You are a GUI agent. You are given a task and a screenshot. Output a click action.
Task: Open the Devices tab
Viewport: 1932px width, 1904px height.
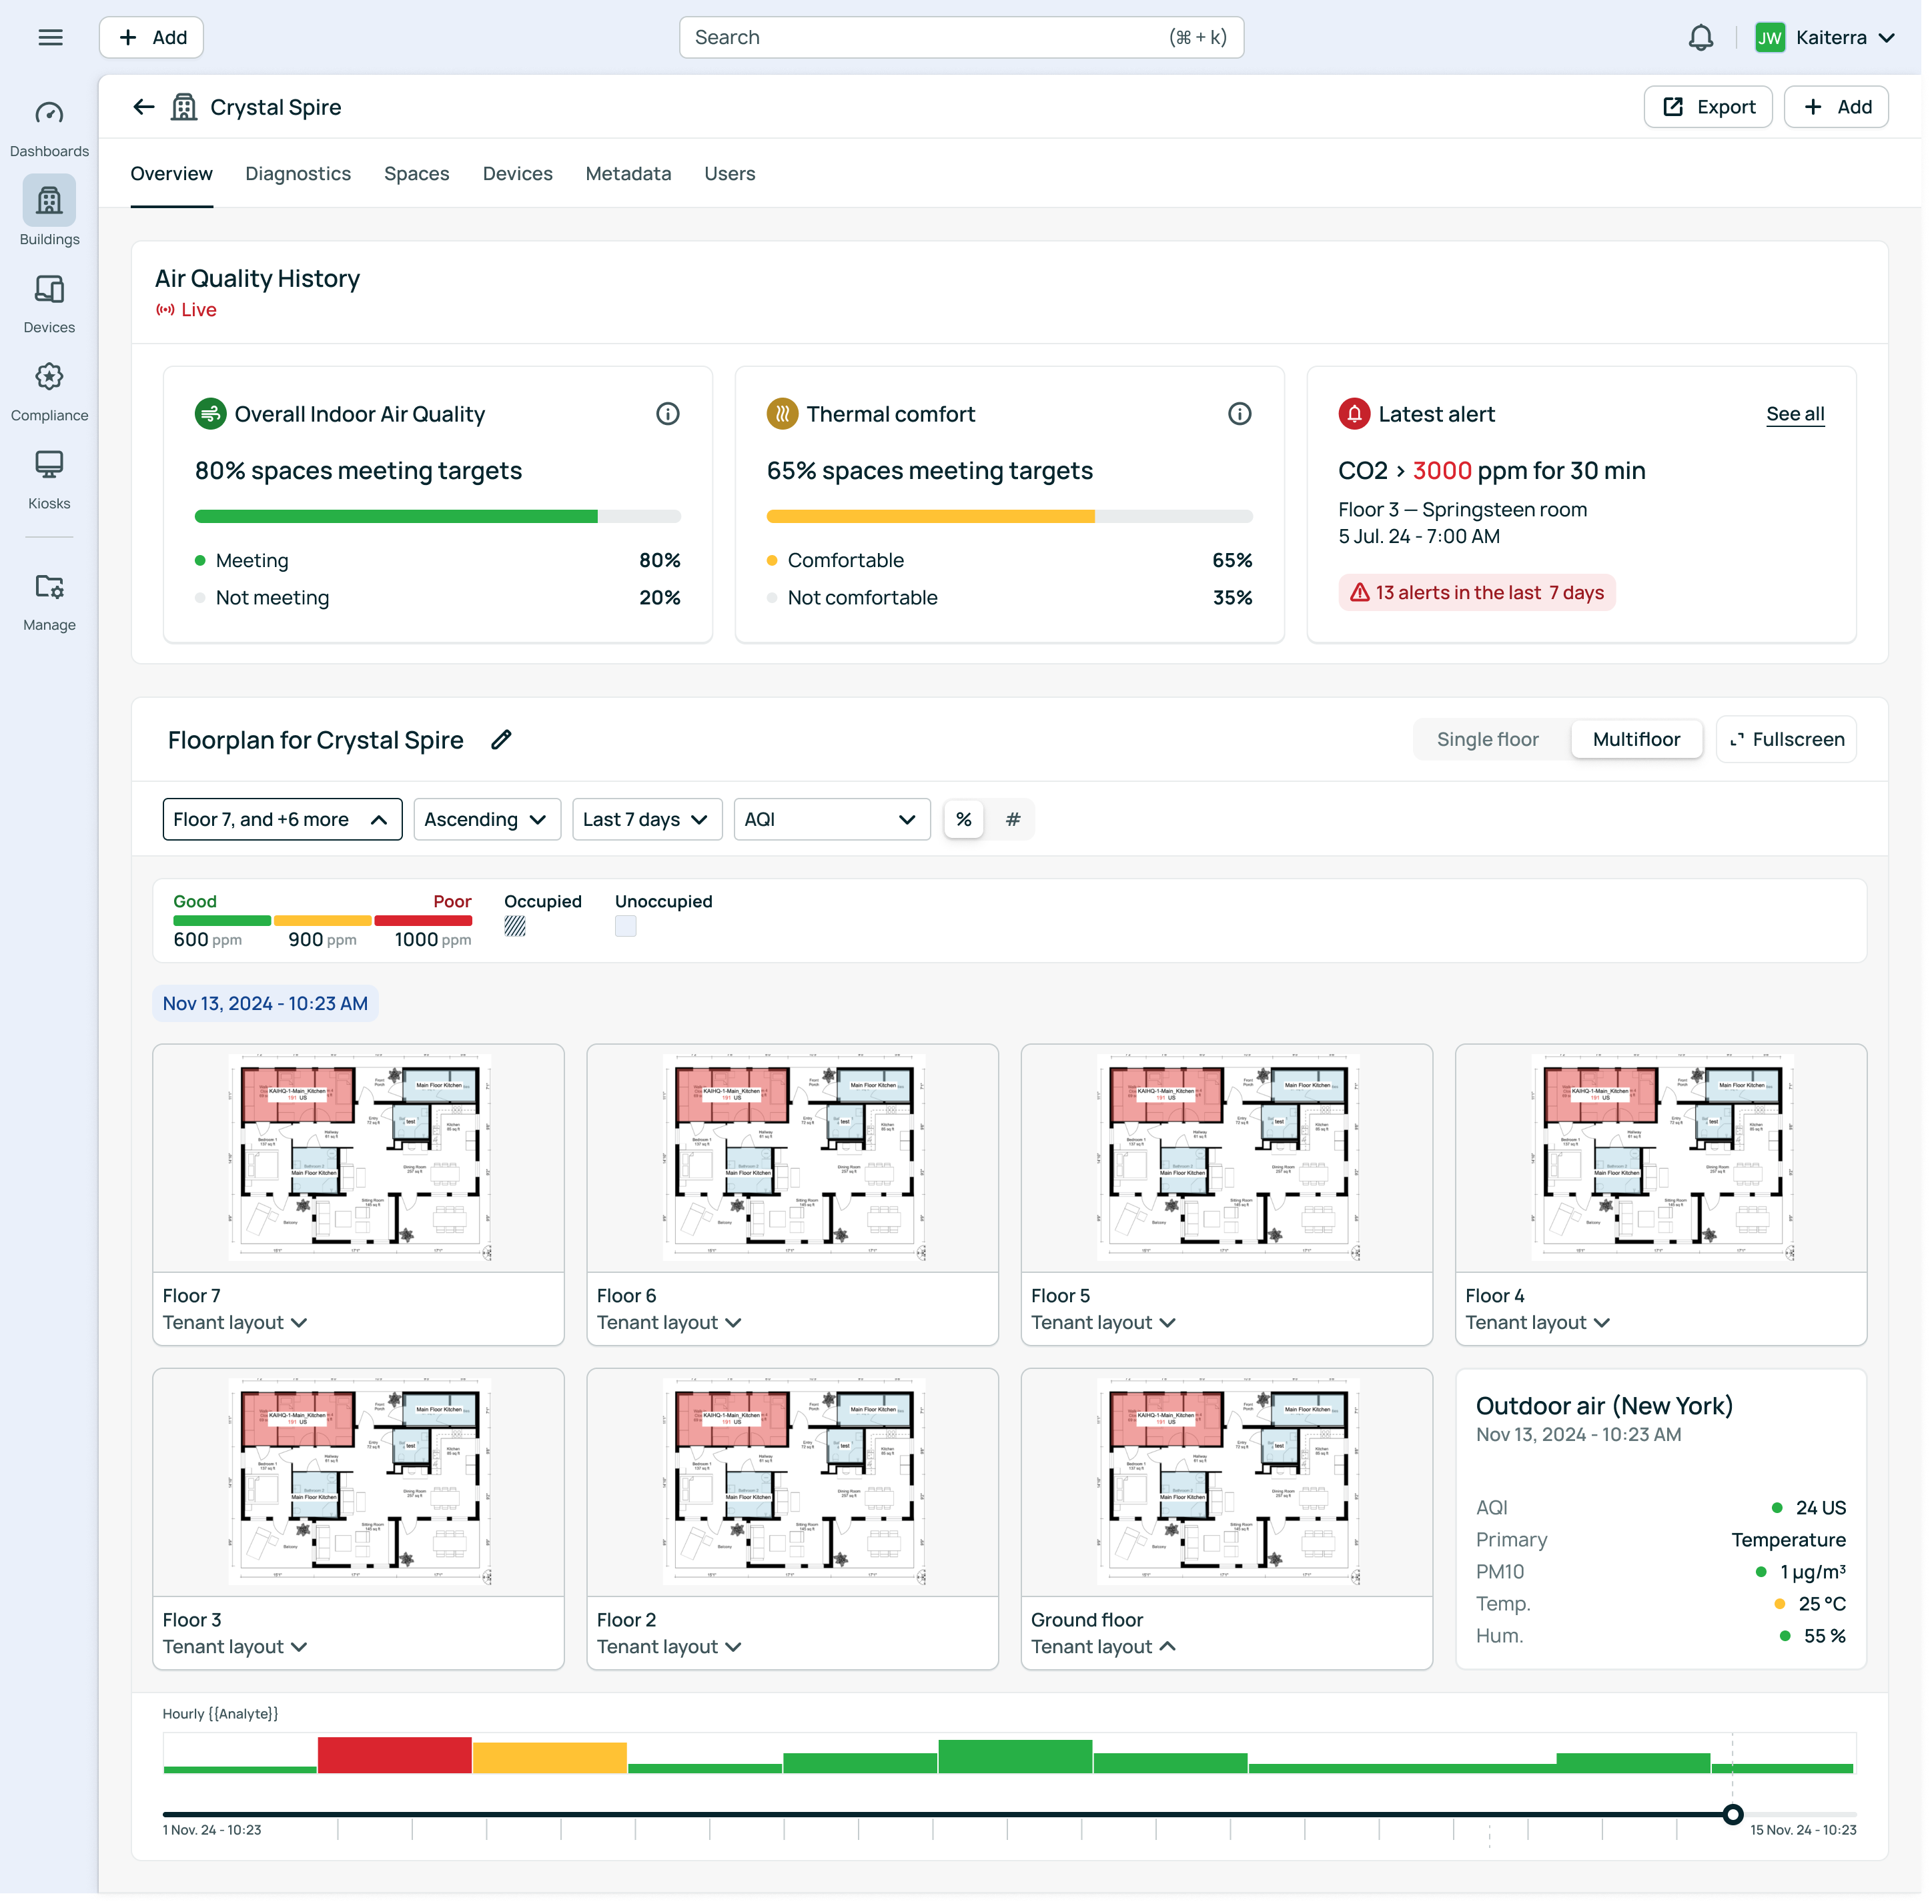click(517, 174)
